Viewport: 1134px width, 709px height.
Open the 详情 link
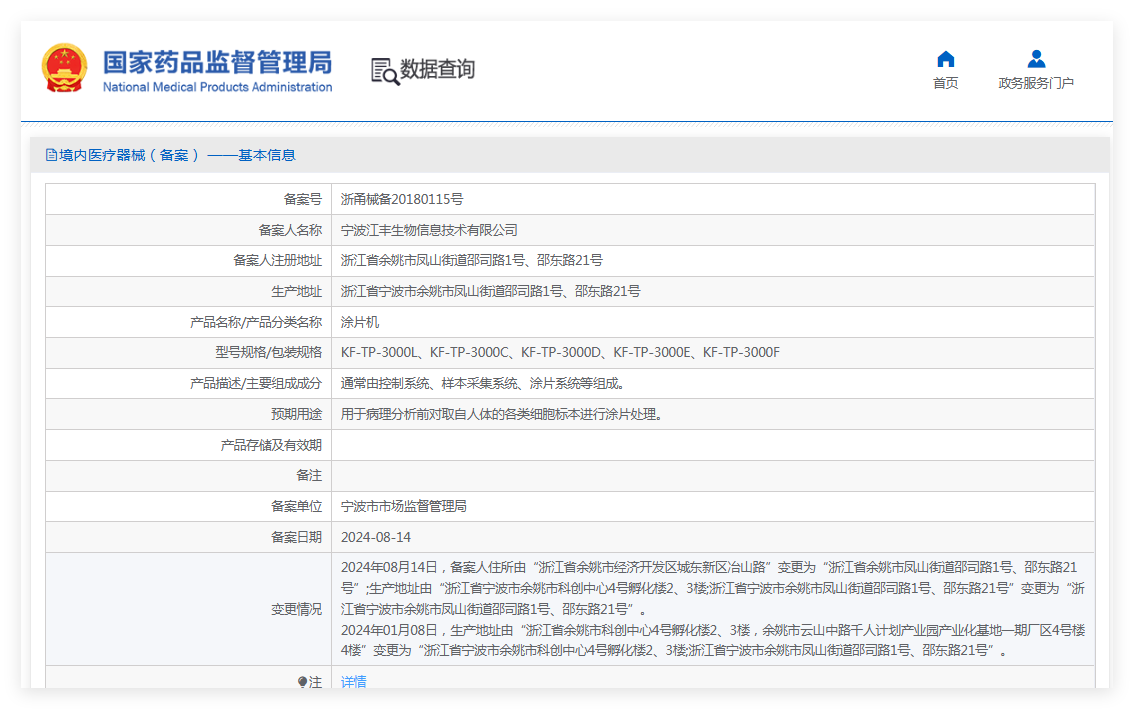pyautogui.click(x=354, y=682)
